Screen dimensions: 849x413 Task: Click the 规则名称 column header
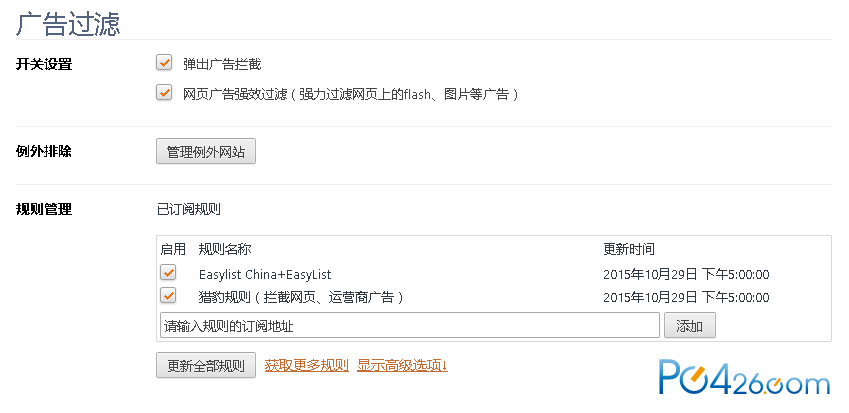point(225,249)
